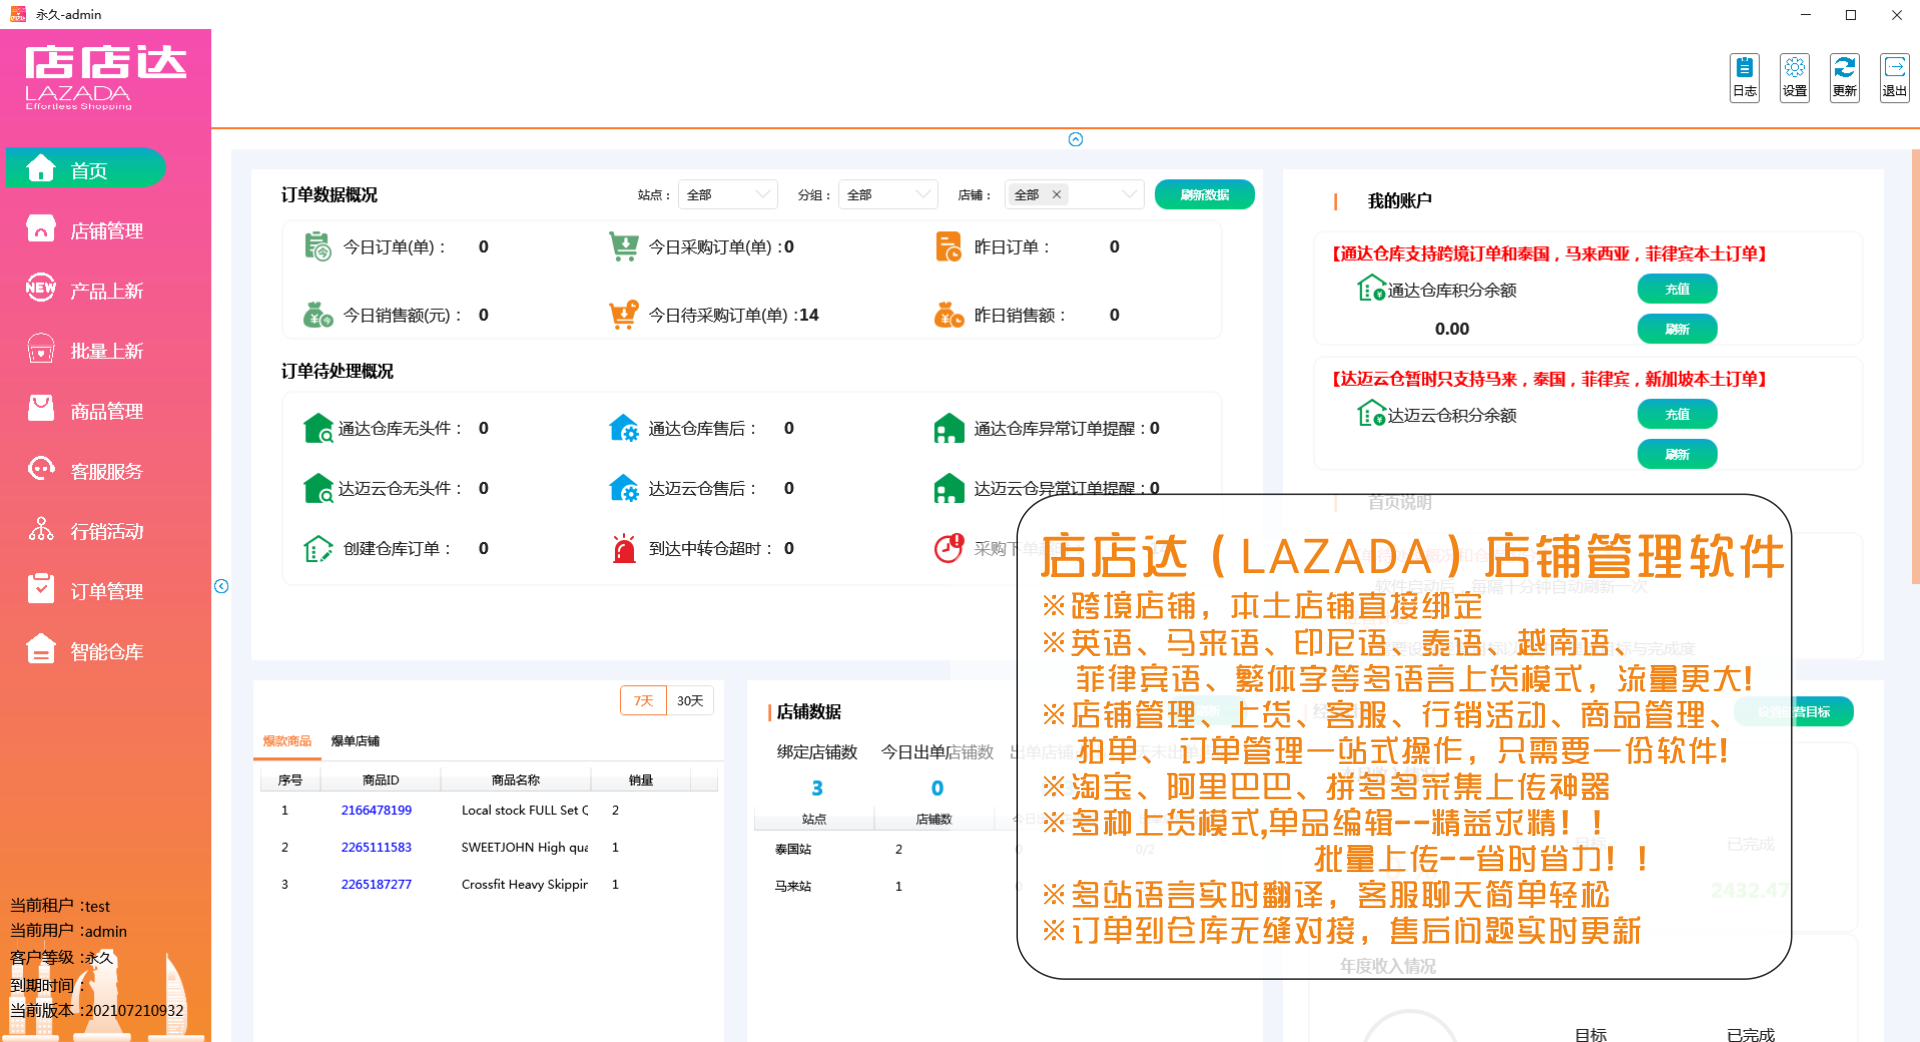The width and height of the screenshot is (1920, 1042).
Task: Click the 通达仓库无头件 house icon
Action: (318, 428)
